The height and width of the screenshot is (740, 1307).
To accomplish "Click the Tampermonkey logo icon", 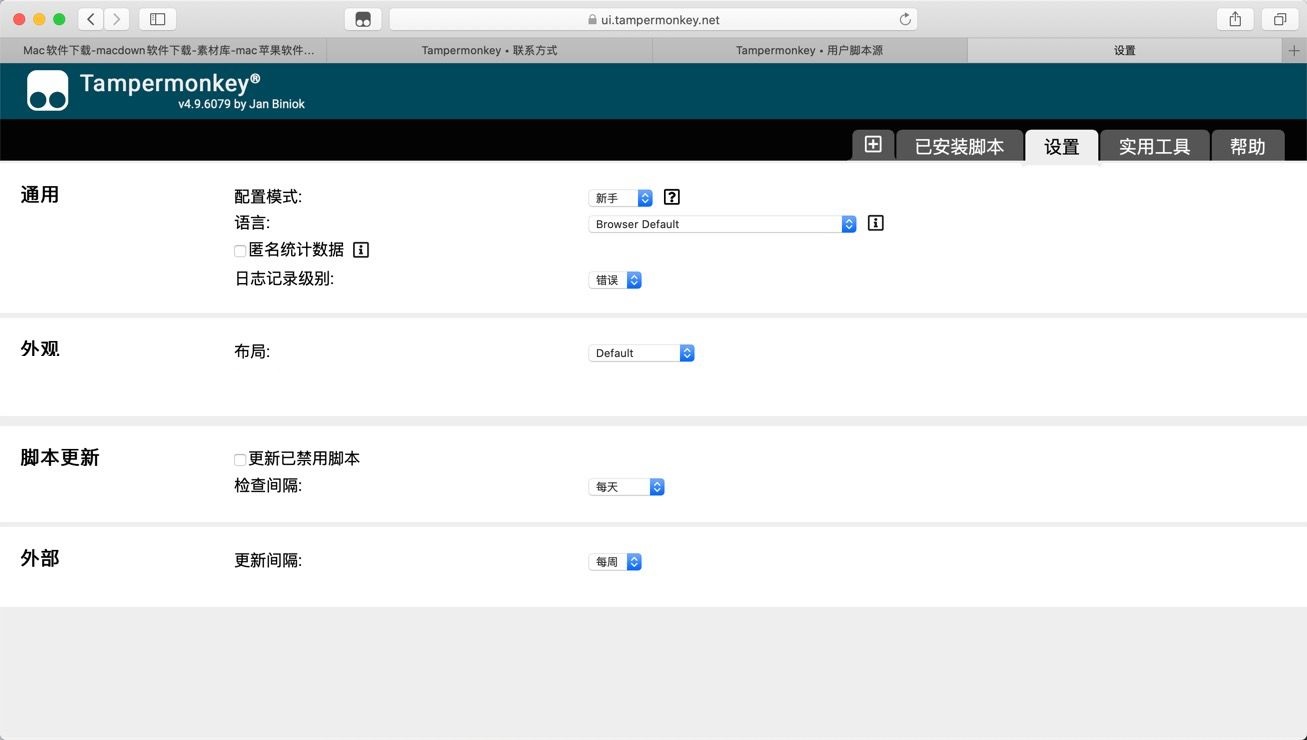I will [x=47, y=90].
